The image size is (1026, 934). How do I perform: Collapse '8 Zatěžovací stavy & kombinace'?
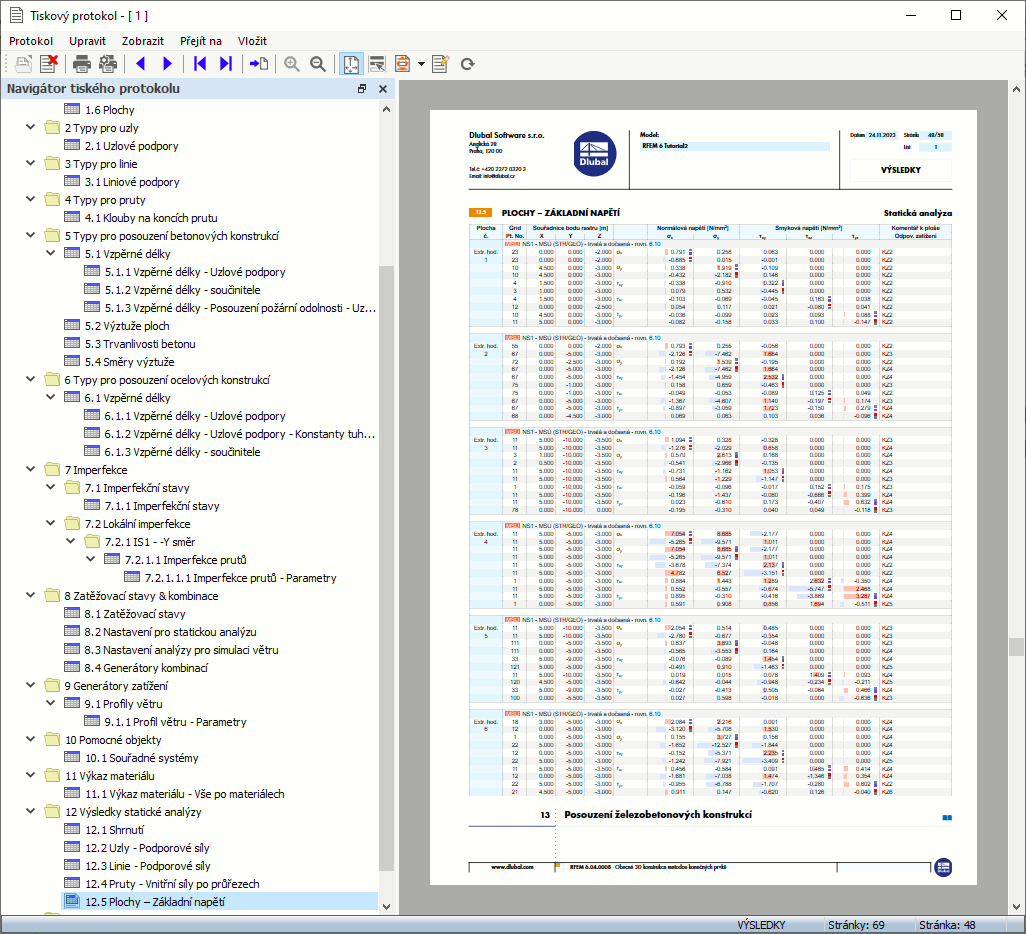[31, 595]
